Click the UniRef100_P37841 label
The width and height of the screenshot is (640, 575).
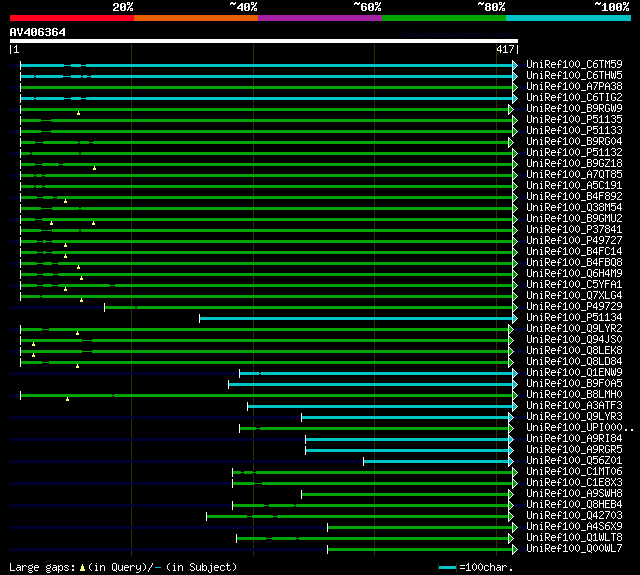574,230
